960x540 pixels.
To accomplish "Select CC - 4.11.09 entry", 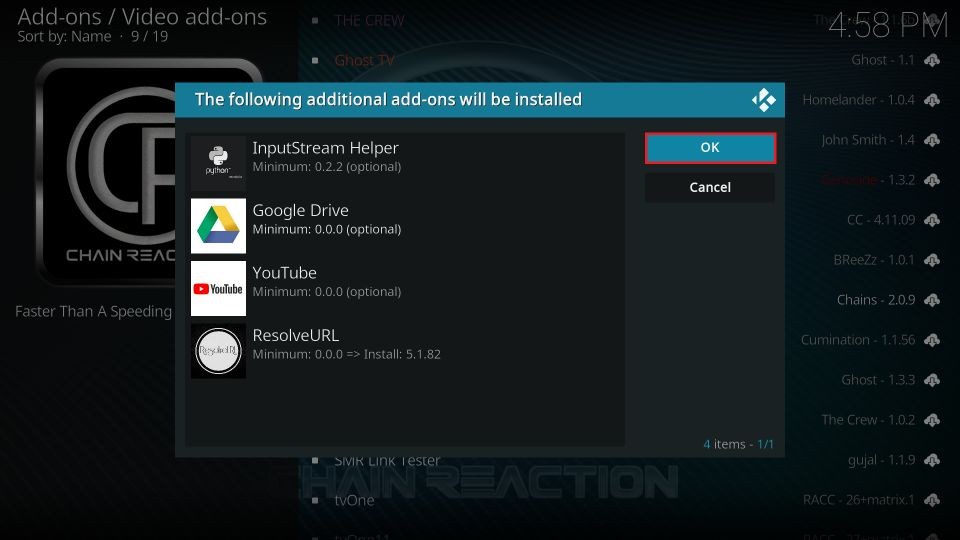I will coord(881,220).
